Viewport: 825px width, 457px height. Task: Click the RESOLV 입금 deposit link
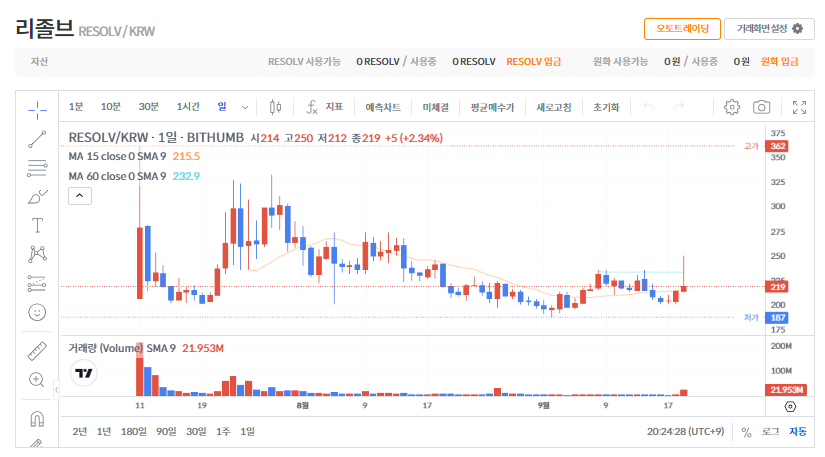click(534, 62)
